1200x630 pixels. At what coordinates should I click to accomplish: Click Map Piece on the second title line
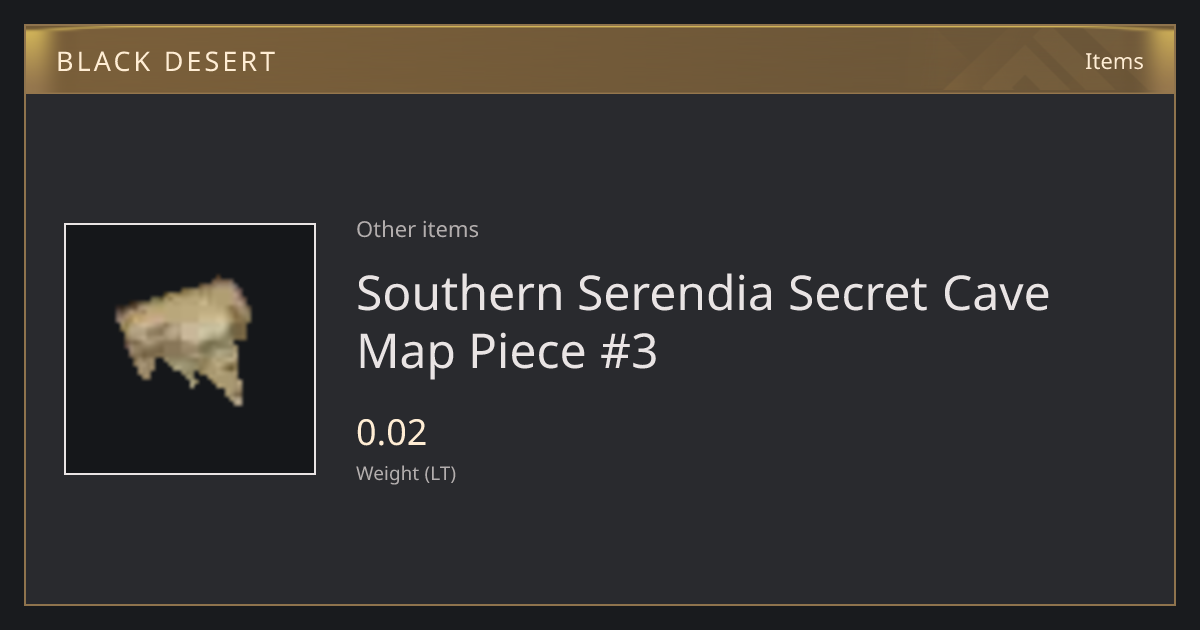470,352
